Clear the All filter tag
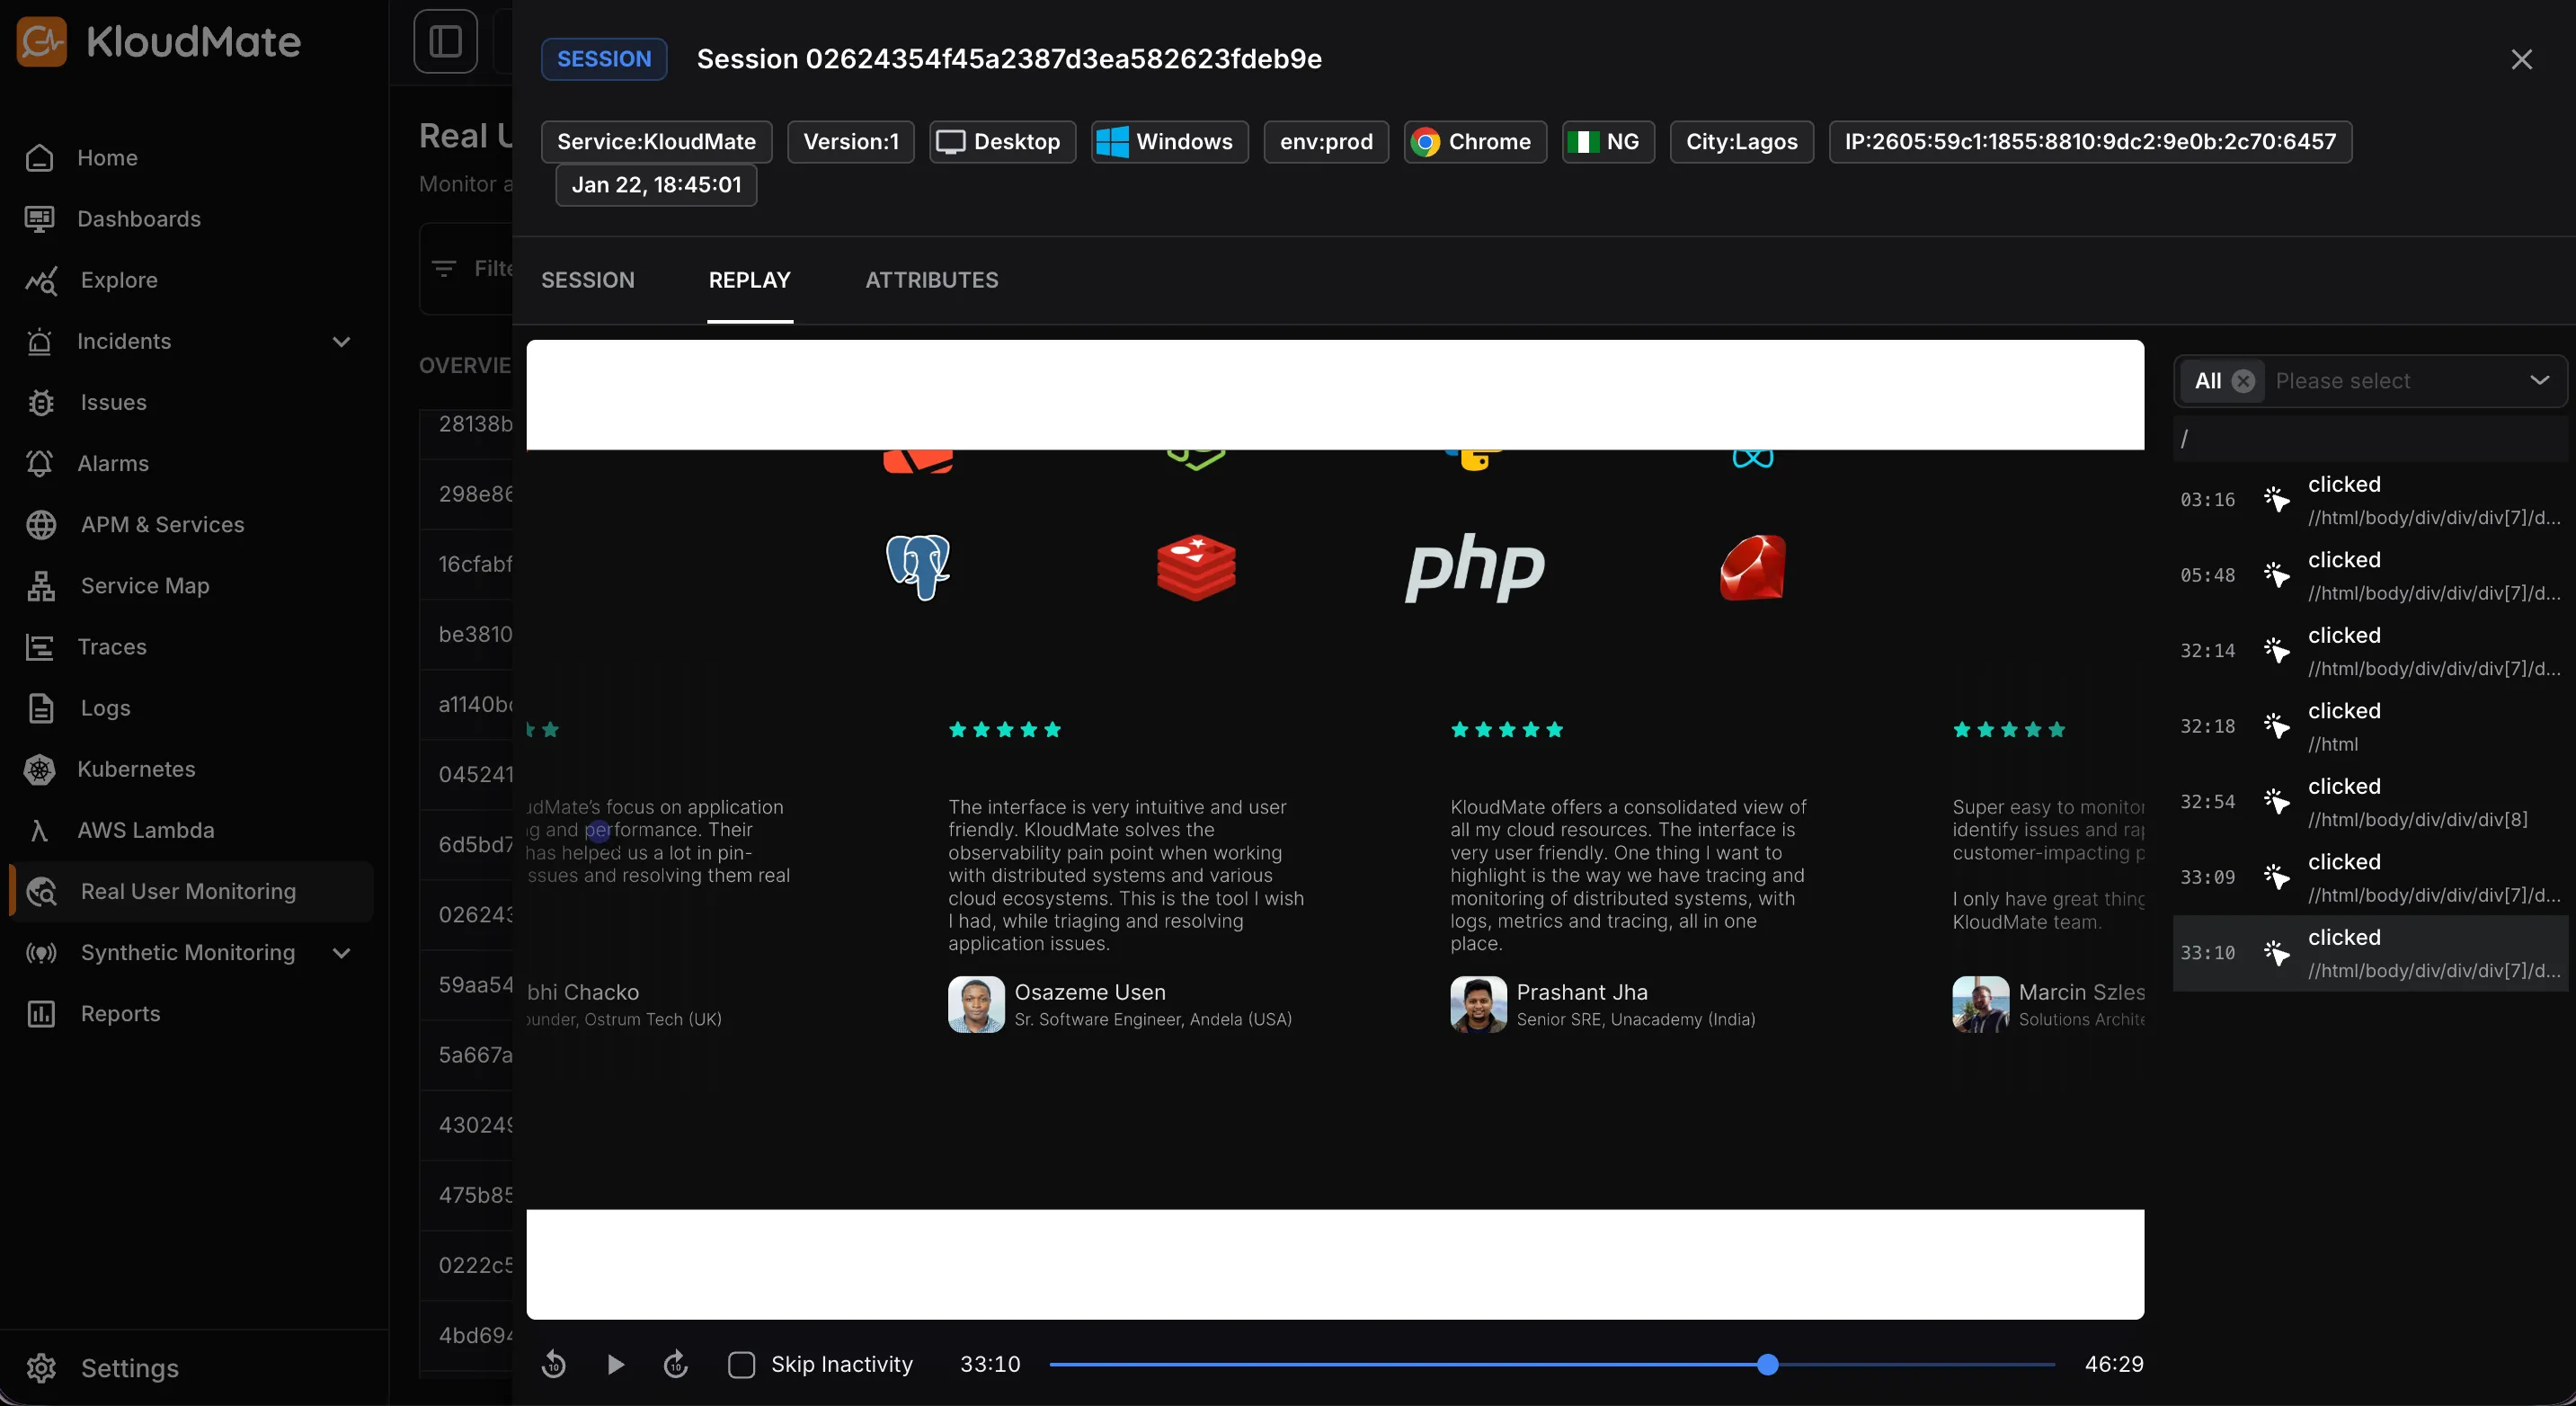Viewport: 2576px width, 1406px height. (2243, 381)
